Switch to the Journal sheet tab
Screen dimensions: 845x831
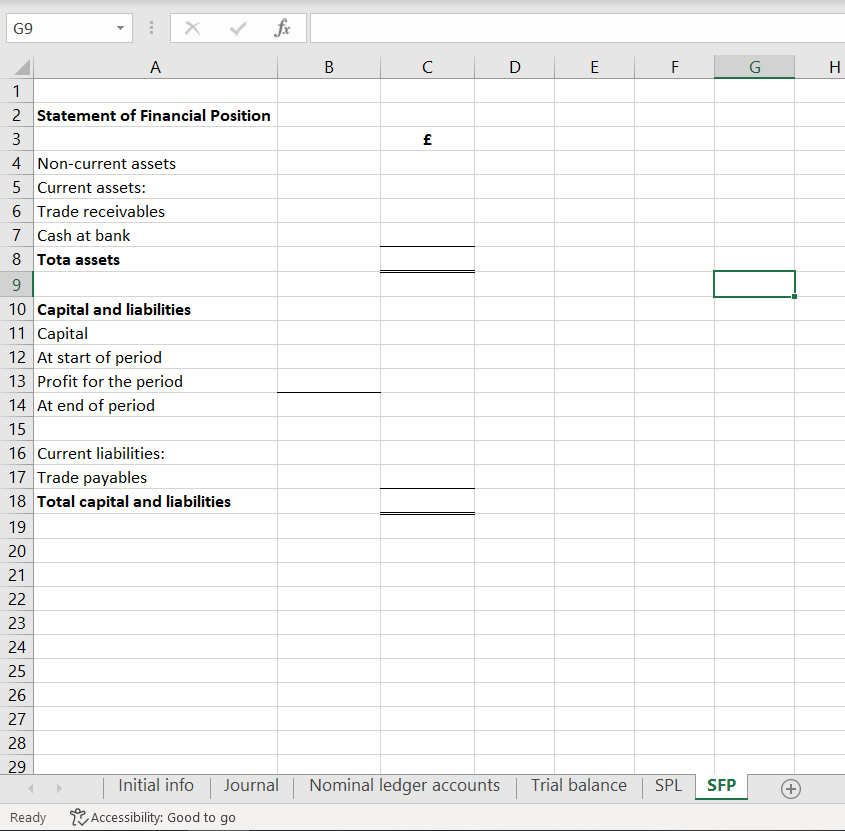click(251, 786)
